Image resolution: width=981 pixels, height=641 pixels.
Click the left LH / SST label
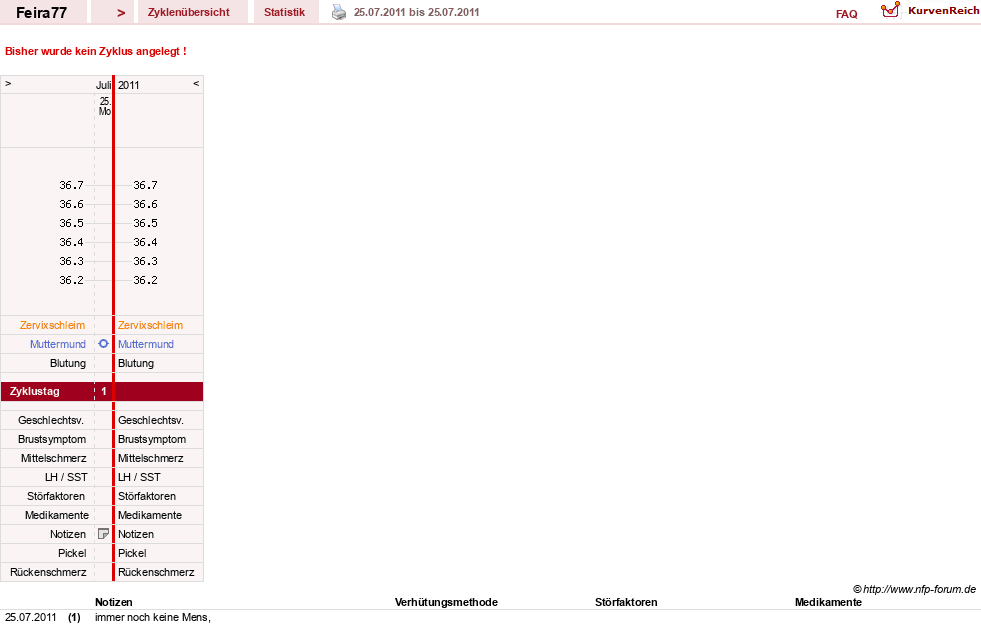click(x=66, y=477)
